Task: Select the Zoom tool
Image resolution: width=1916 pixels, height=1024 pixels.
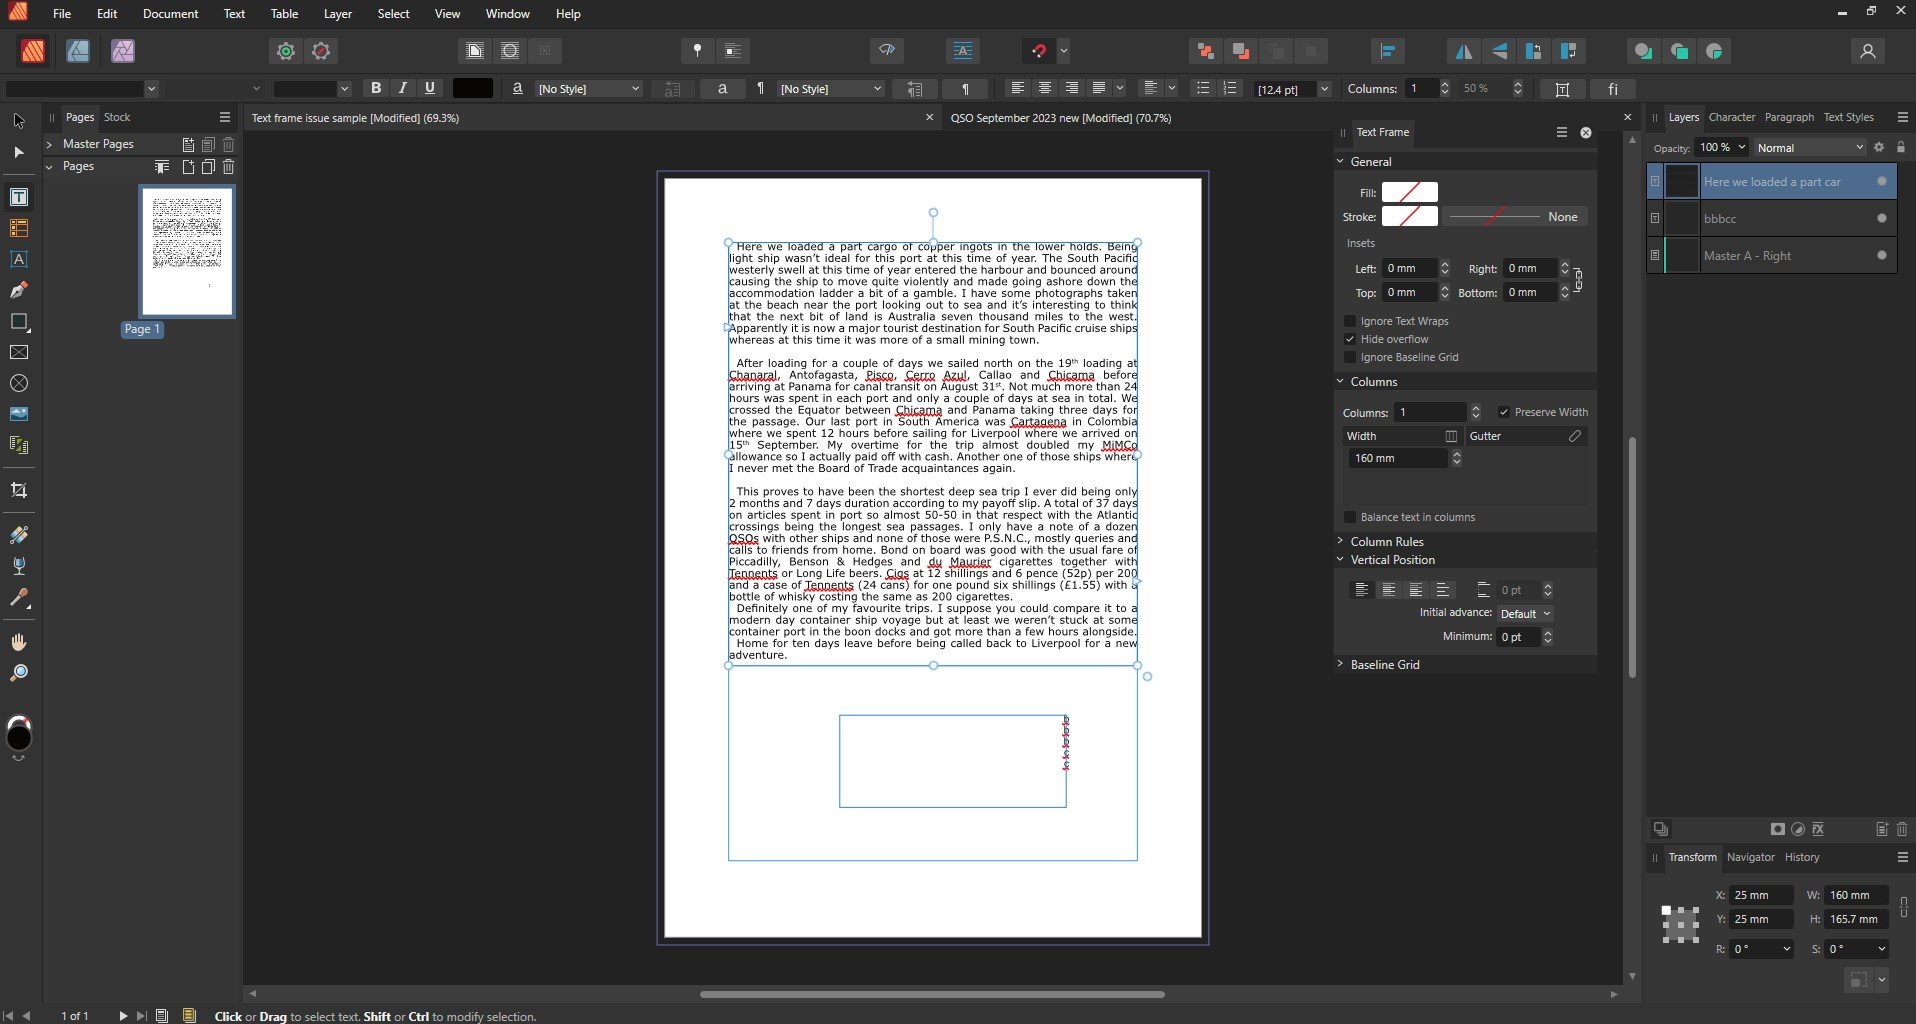Action: 18,672
